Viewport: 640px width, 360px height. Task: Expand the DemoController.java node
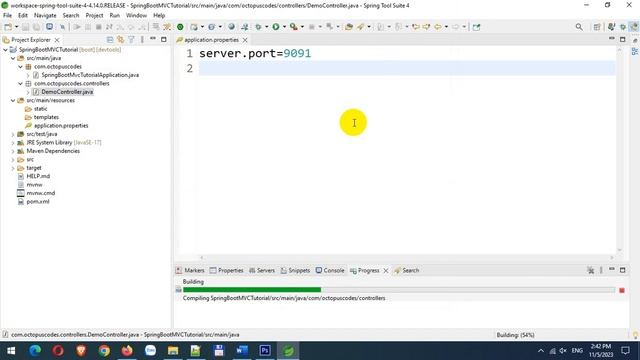click(x=28, y=92)
